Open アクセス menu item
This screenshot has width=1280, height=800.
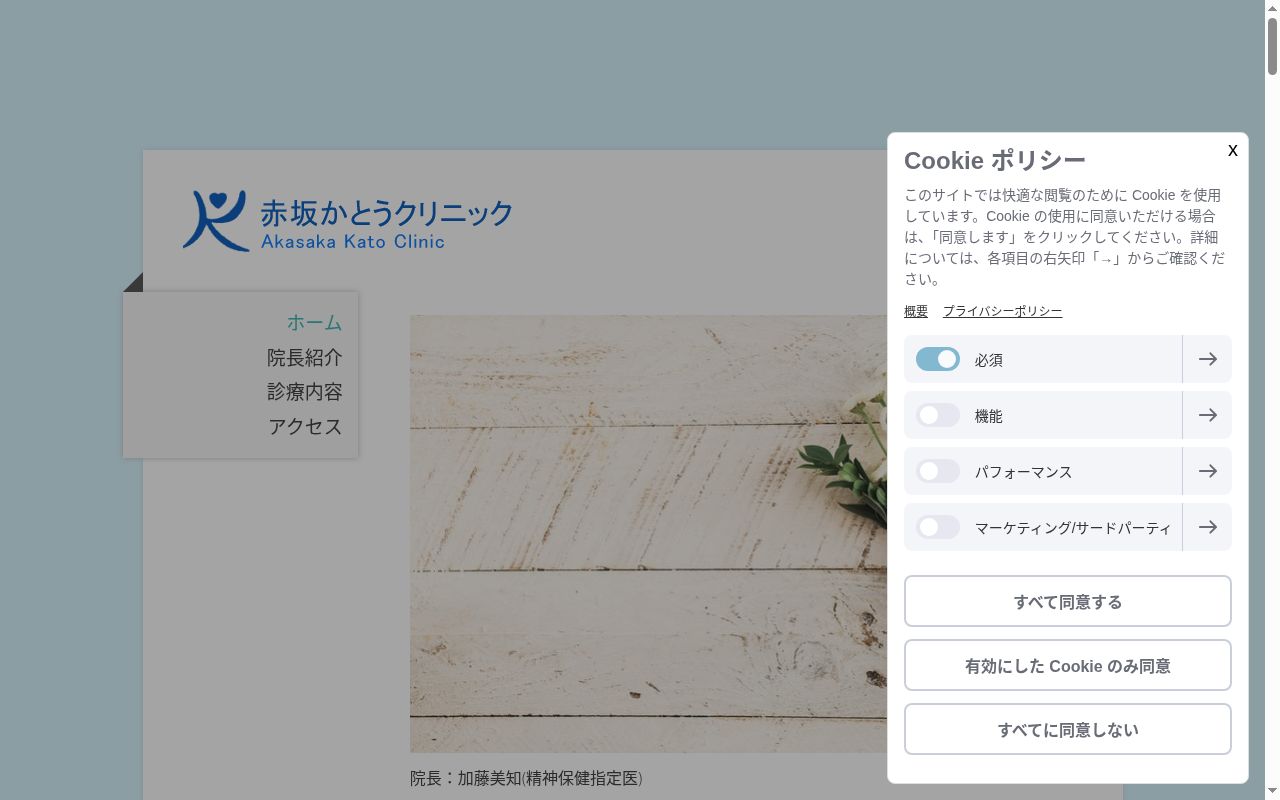[x=305, y=426]
